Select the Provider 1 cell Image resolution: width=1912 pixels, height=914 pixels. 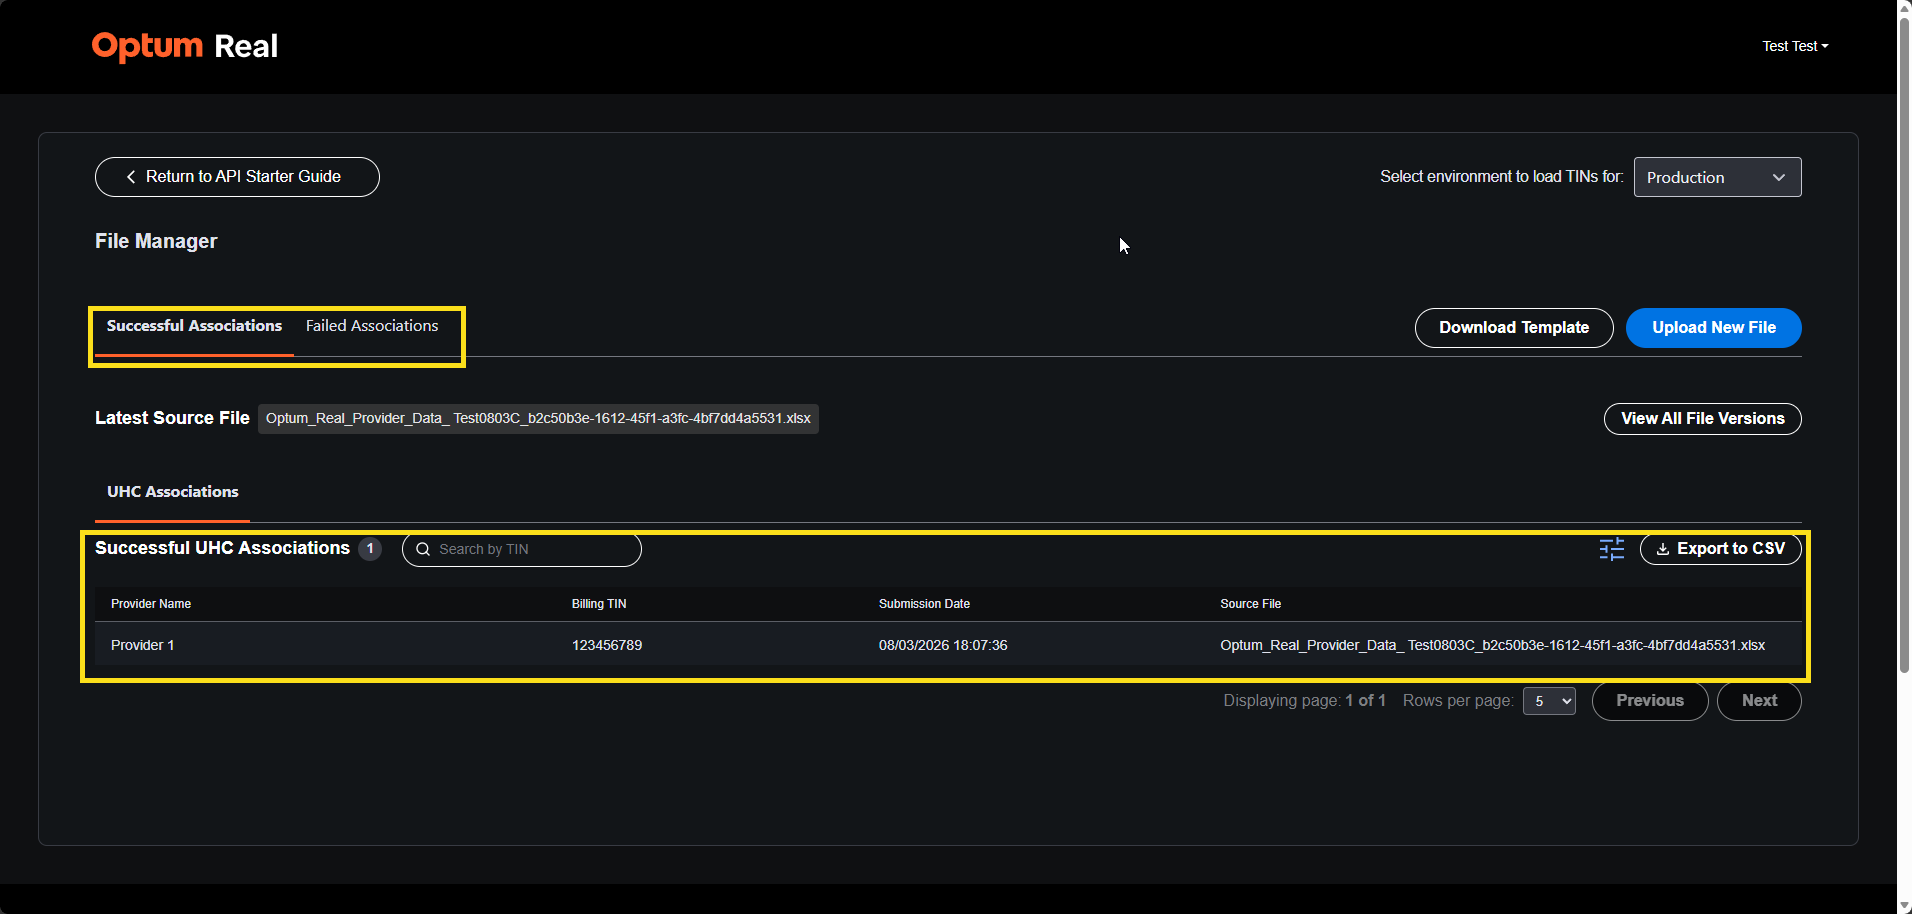143,645
